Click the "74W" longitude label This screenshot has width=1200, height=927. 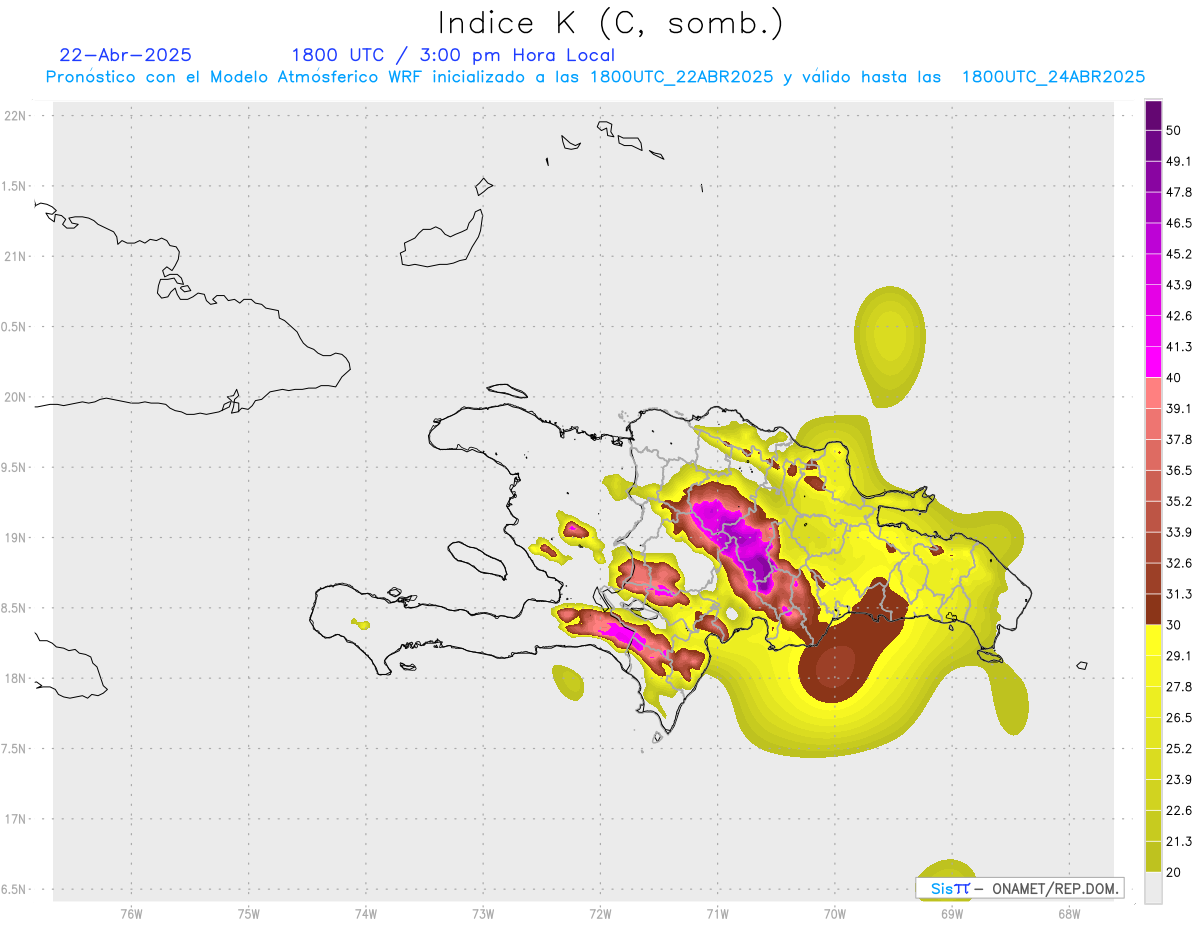(366, 913)
